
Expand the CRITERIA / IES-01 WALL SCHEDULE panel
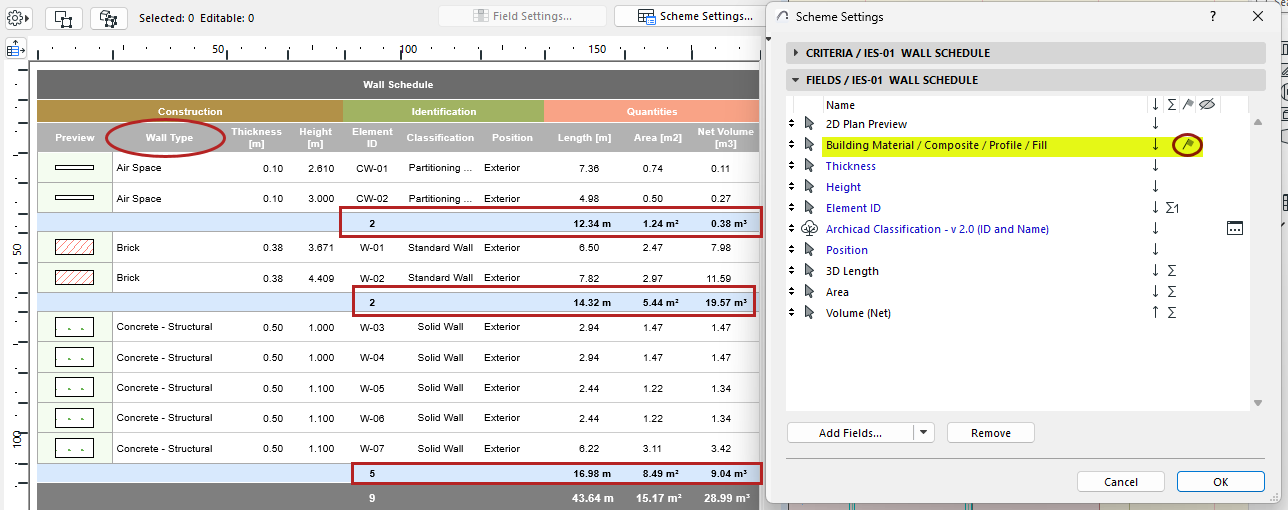tap(796, 53)
